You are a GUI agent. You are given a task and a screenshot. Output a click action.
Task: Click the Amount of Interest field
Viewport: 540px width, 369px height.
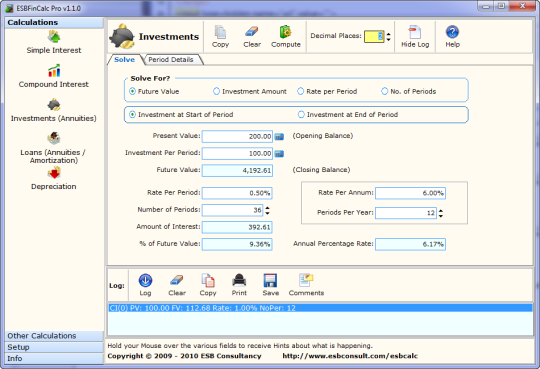[x=237, y=227]
